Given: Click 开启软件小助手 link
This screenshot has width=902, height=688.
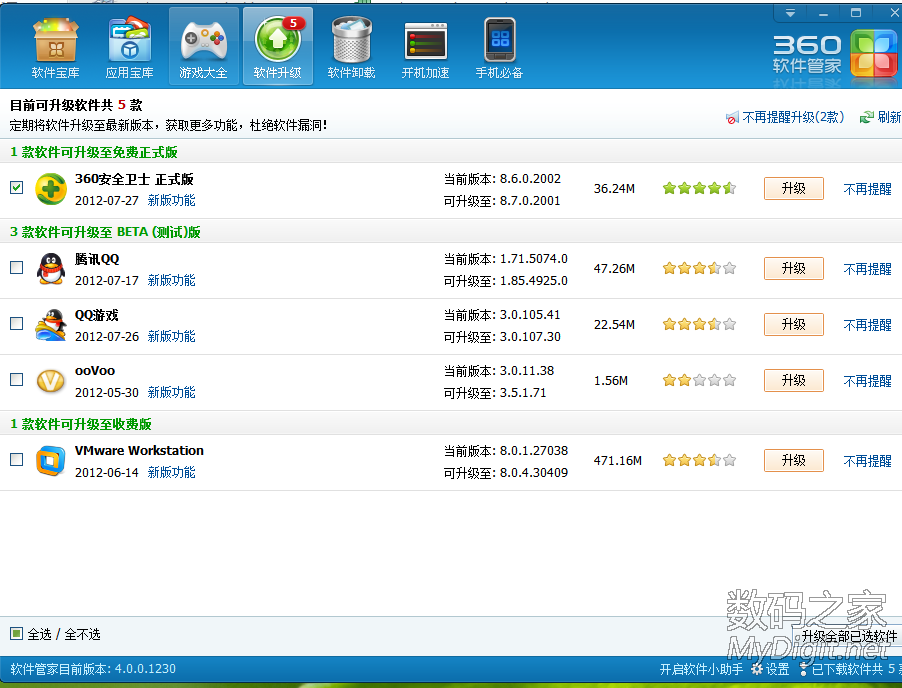Looking at the screenshot, I should tap(701, 670).
